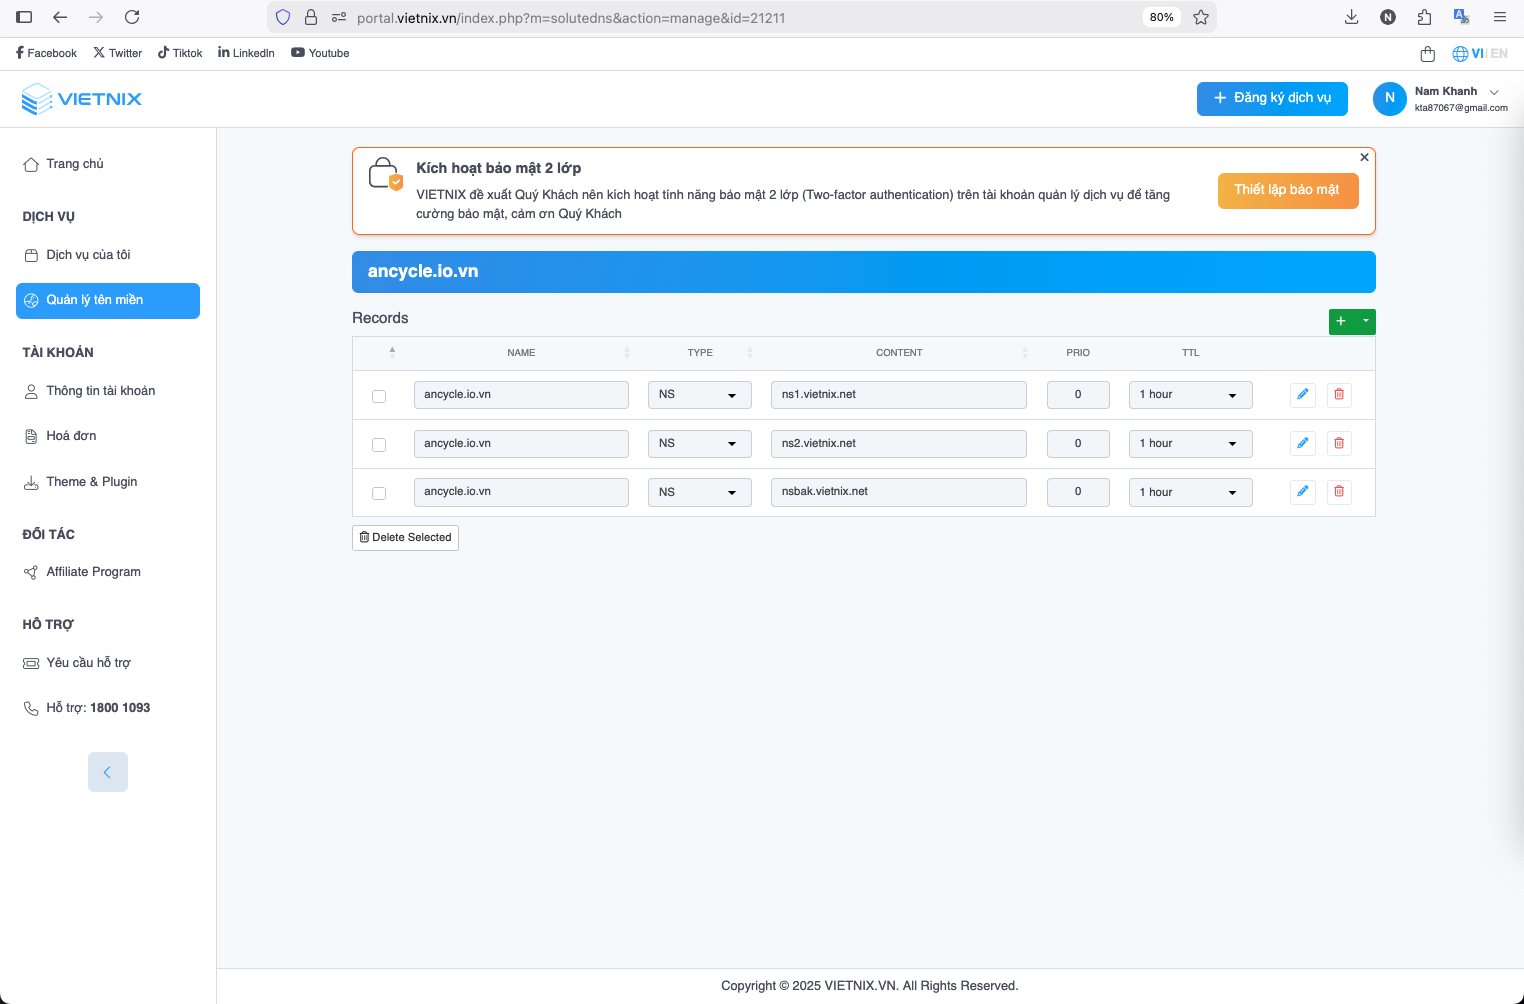Open the browser extensions puzzle icon

tap(1424, 17)
